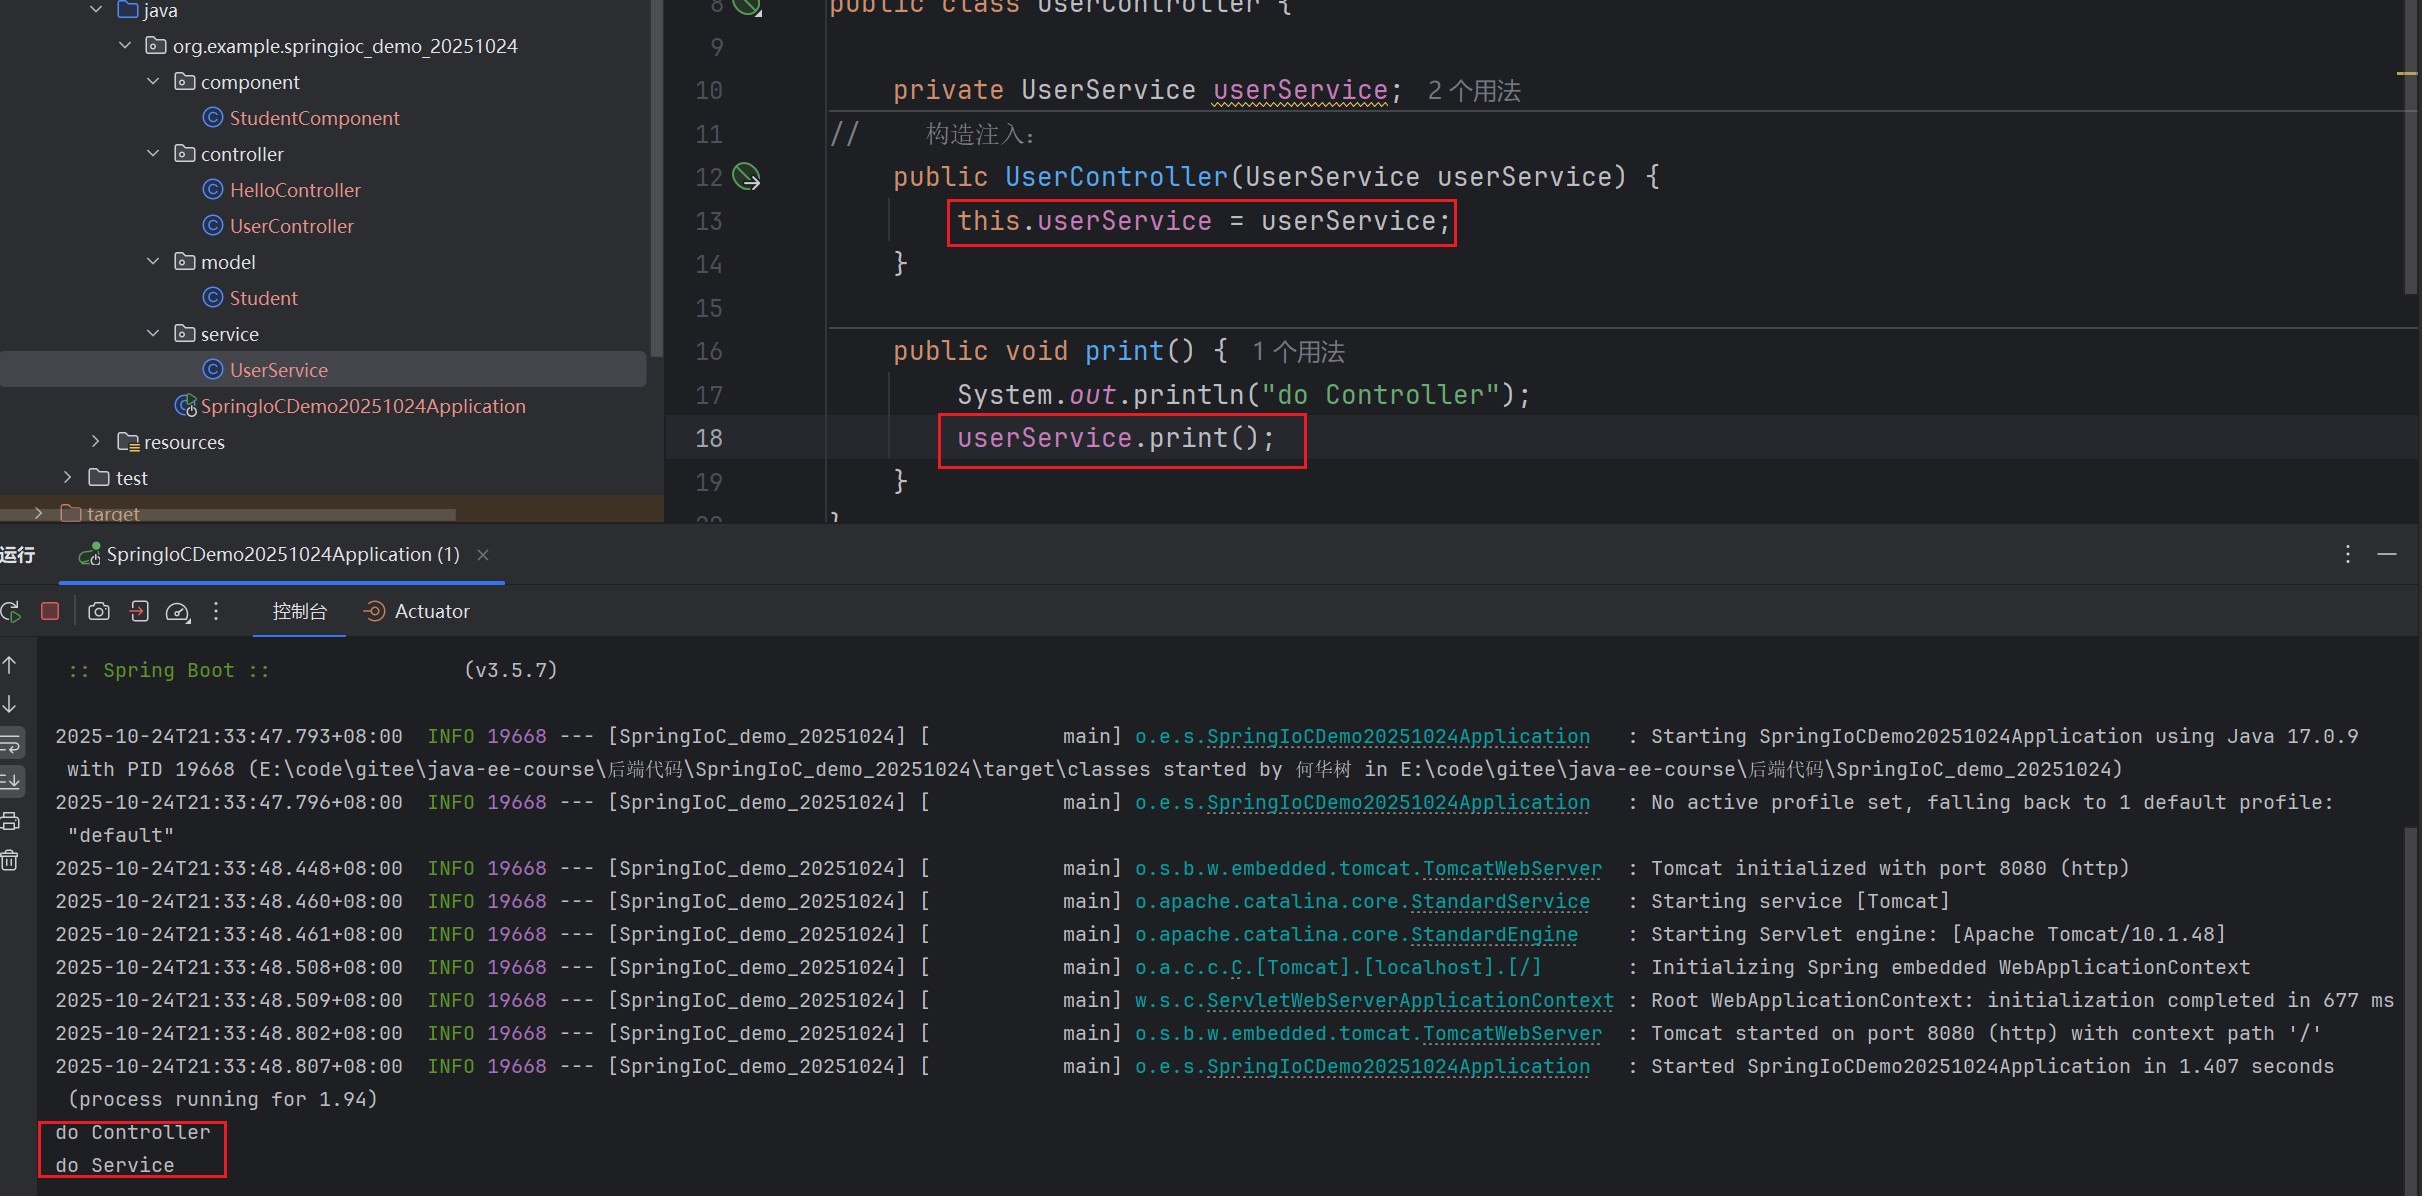Click the gutter bean icon on line 12
The height and width of the screenshot is (1196, 2422).
click(746, 177)
